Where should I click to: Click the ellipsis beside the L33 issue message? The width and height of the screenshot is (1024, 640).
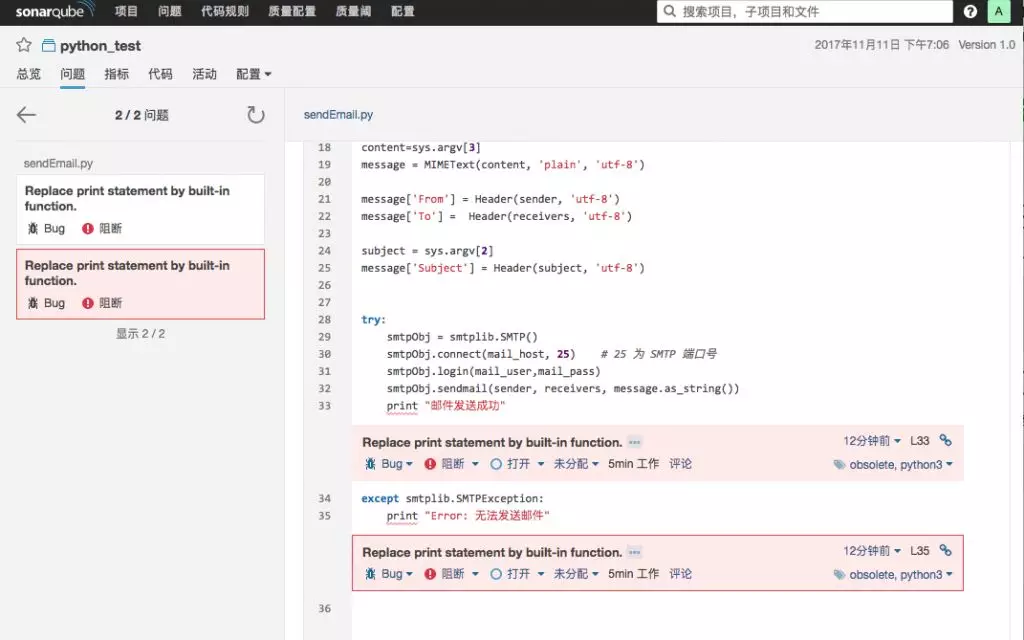point(634,442)
